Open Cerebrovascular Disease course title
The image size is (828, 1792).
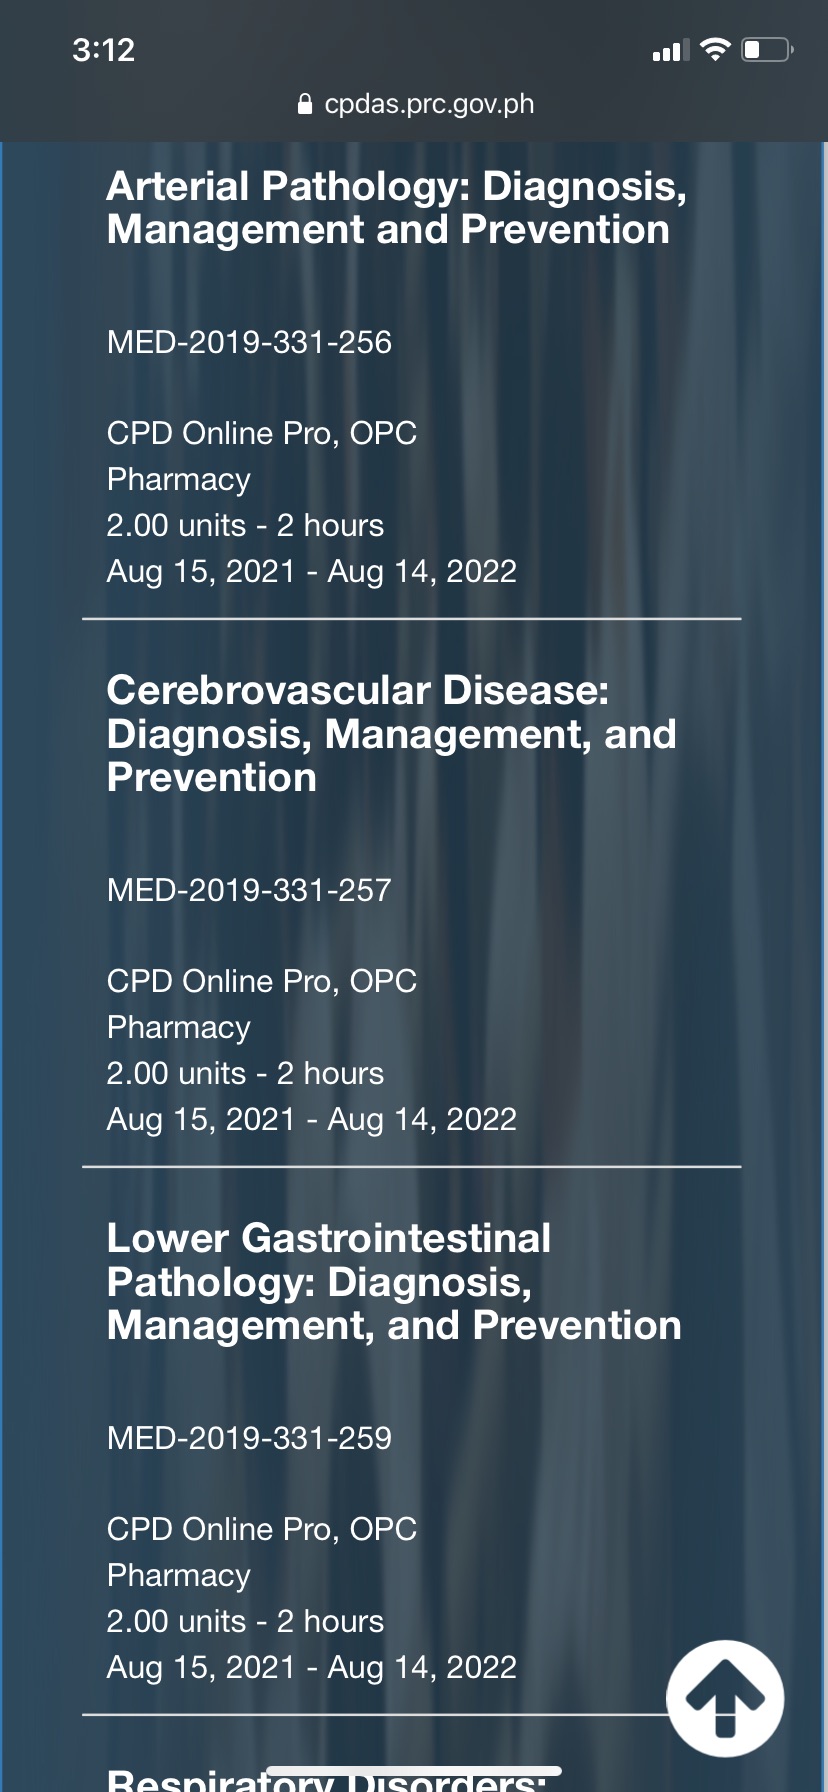point(391,733)
